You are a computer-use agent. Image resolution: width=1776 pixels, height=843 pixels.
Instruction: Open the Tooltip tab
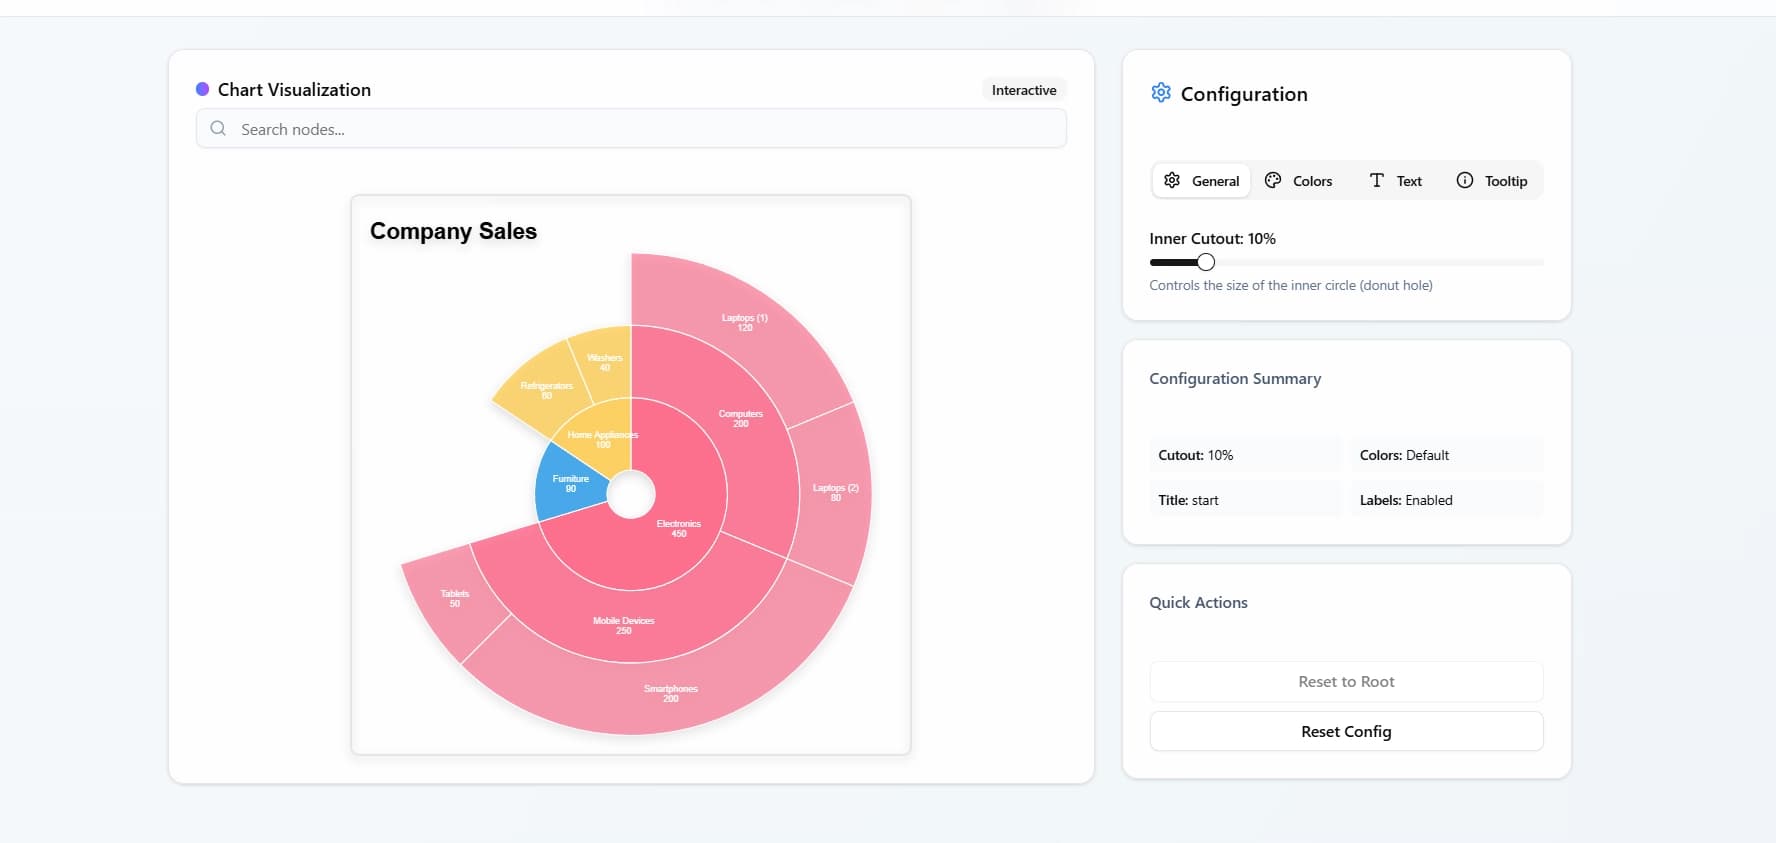tap(1492, 181)
